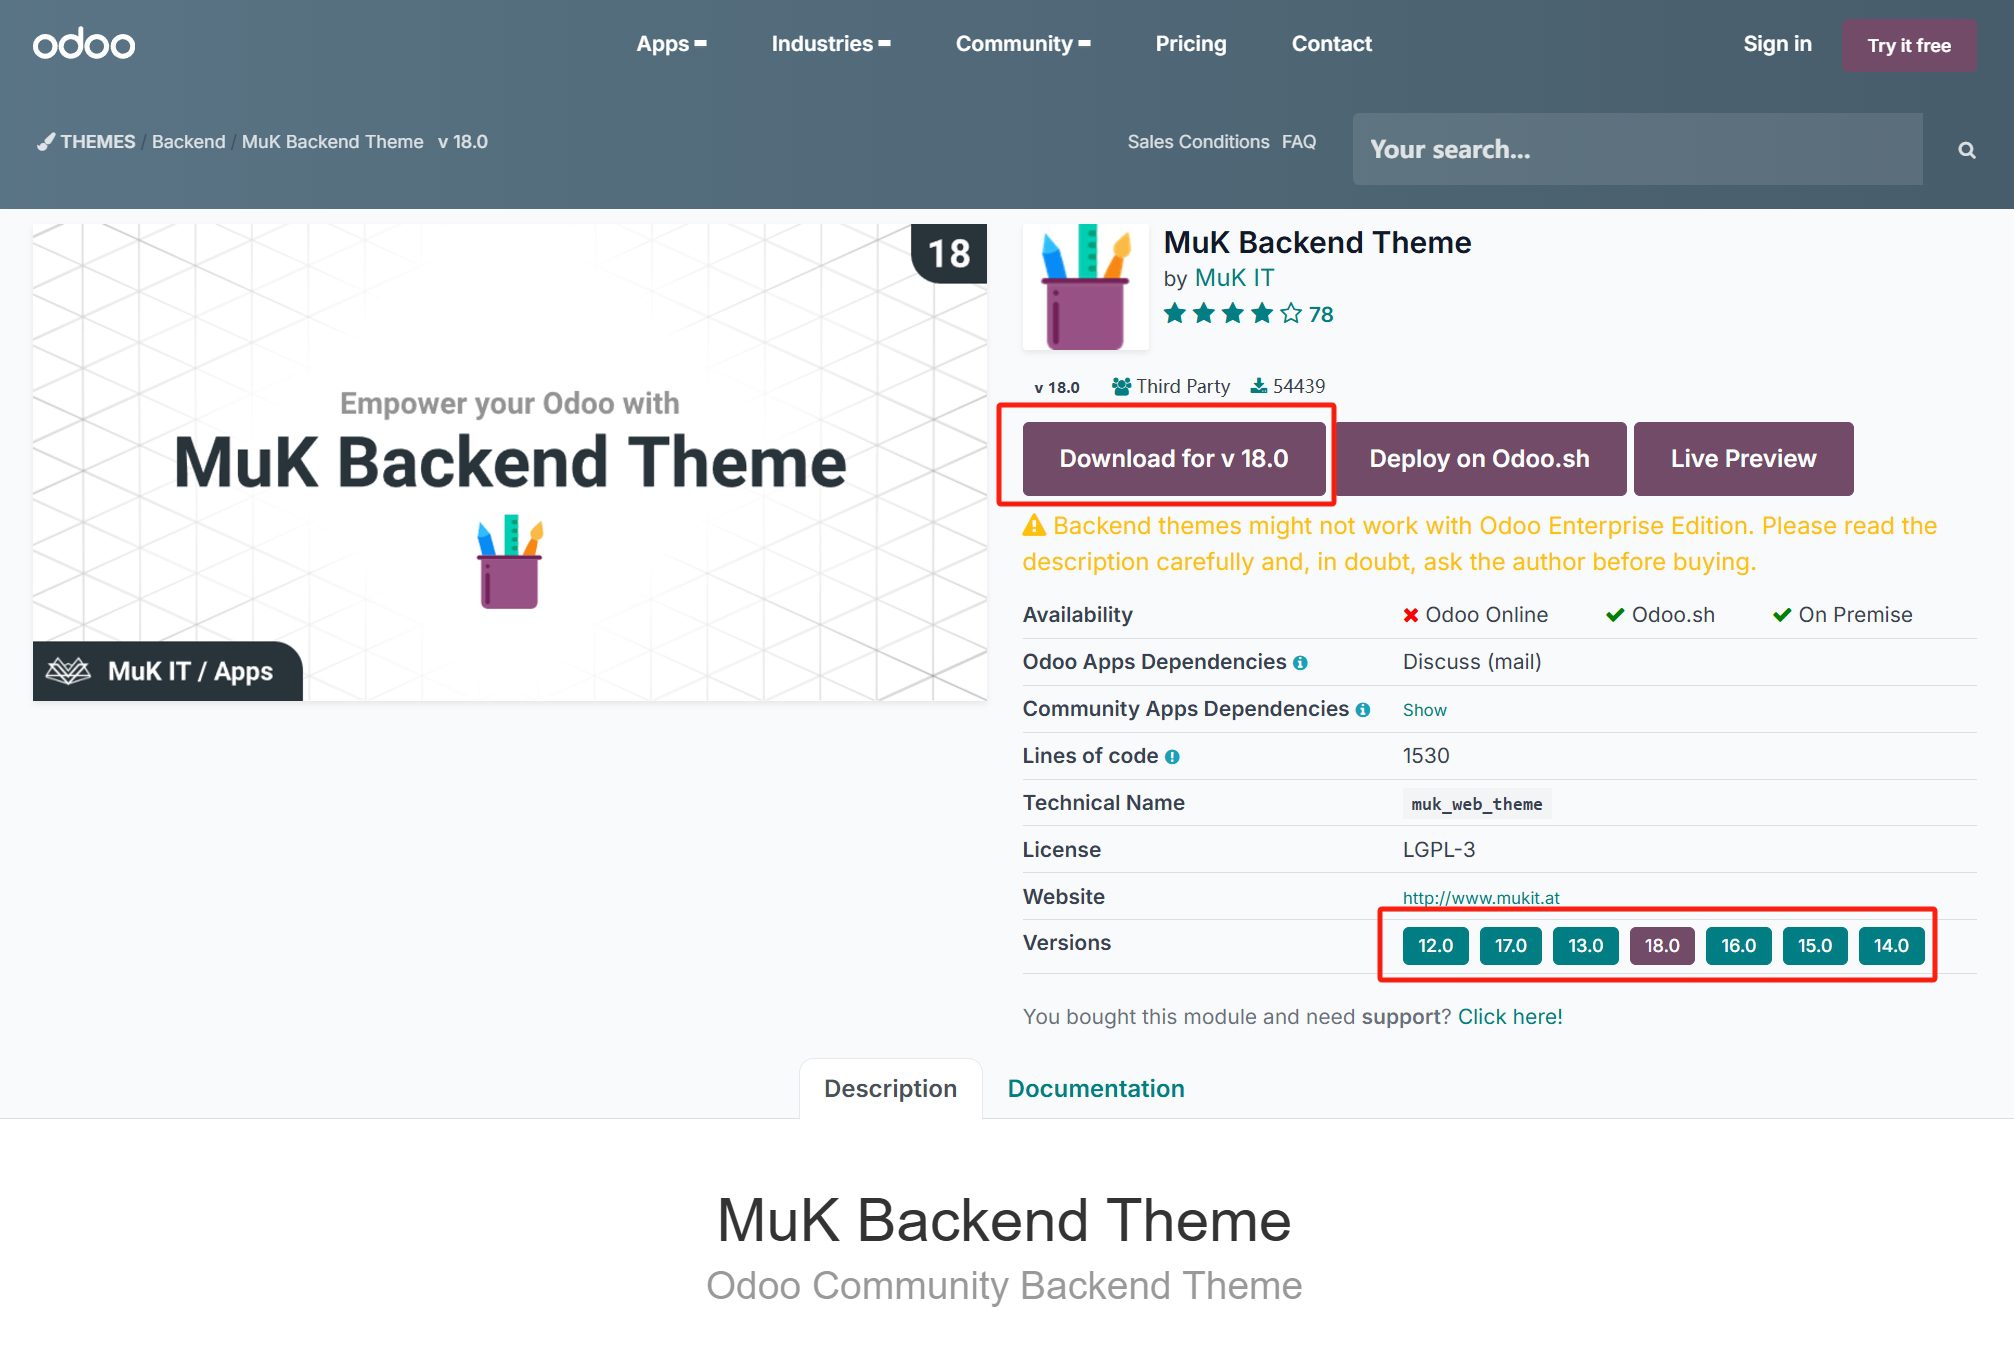Click the Description tab

click(891, 1088)
